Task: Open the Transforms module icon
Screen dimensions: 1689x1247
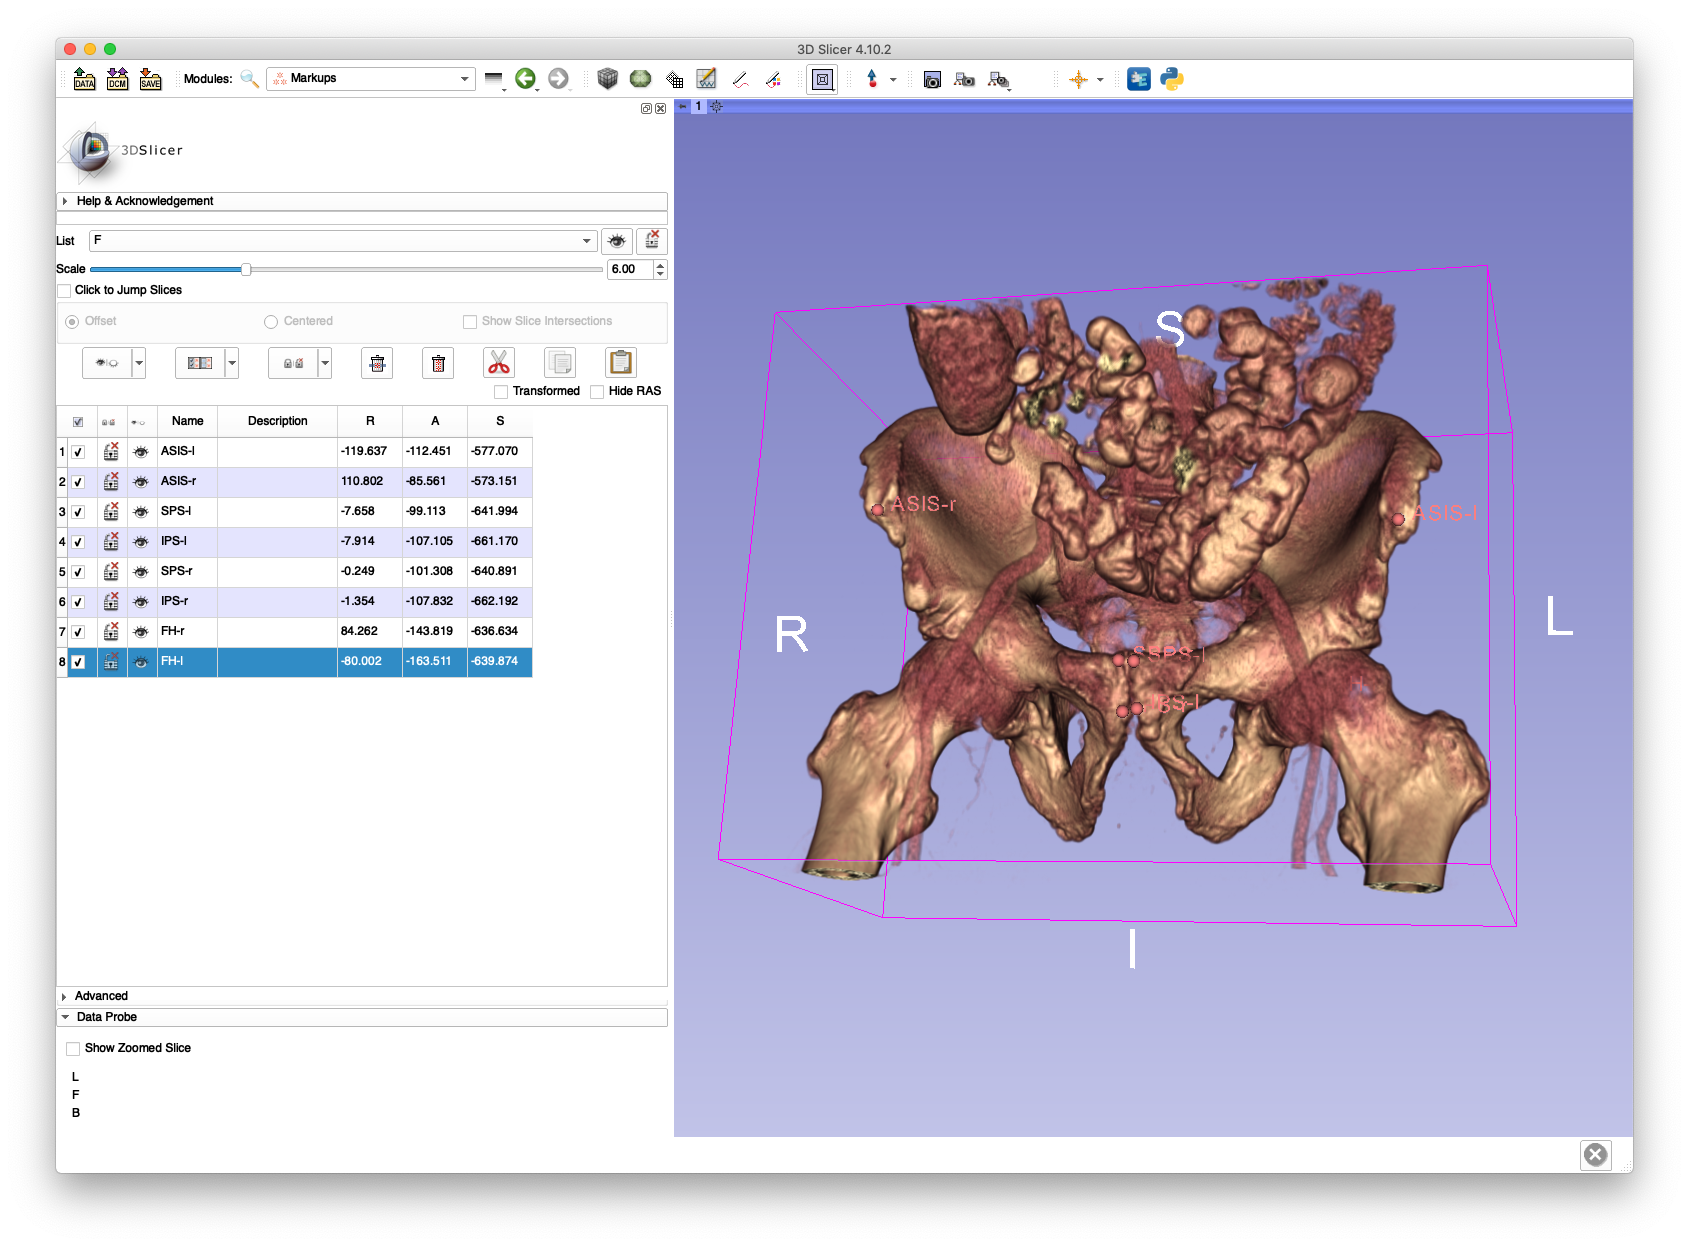Action: pos(674,79)
